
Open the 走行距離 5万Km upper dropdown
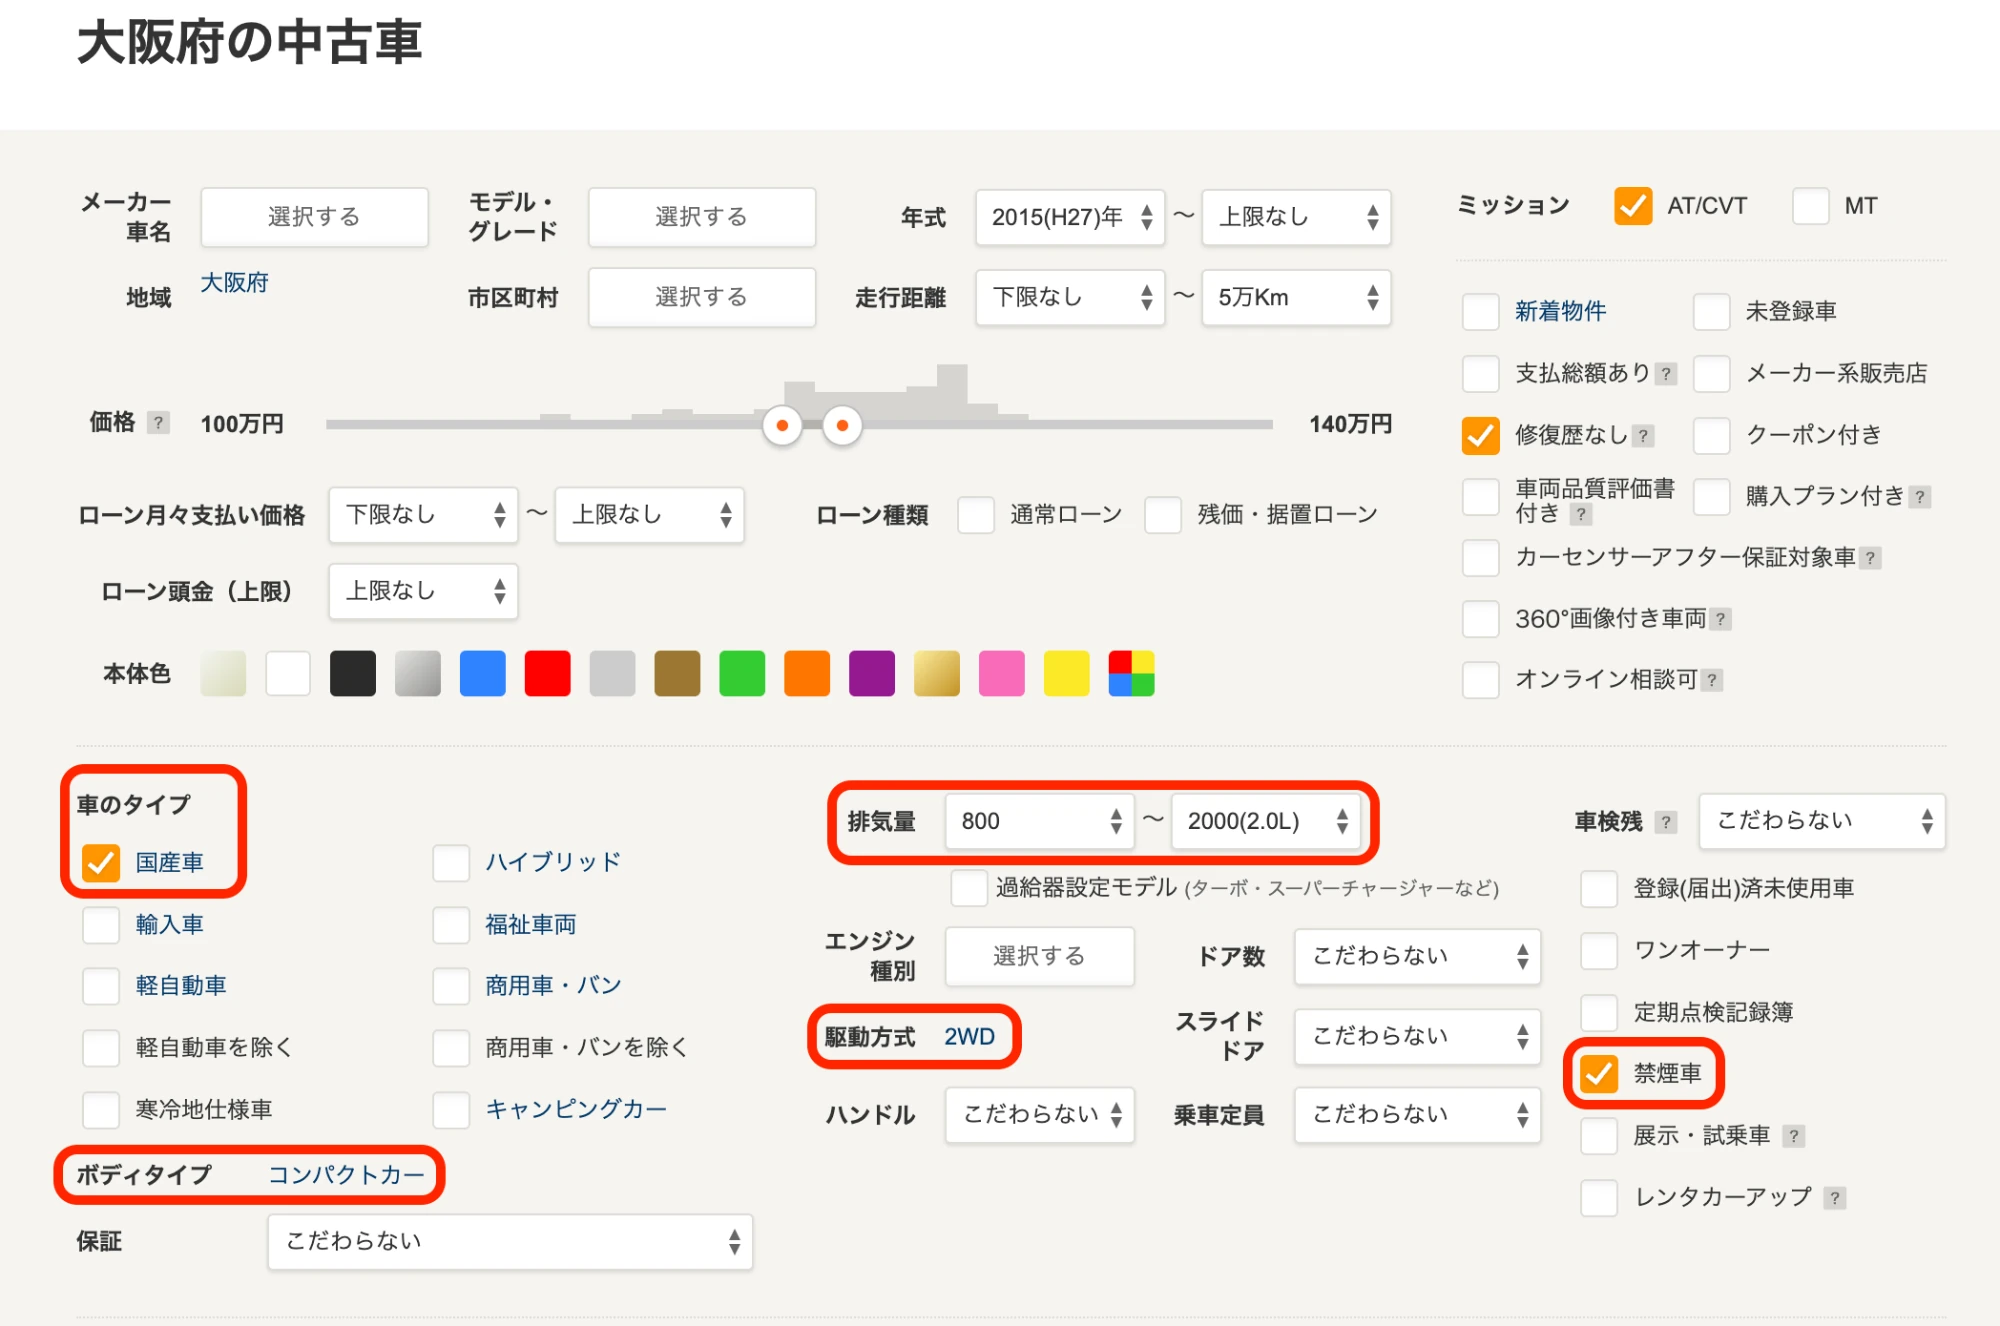point(1296,297)
